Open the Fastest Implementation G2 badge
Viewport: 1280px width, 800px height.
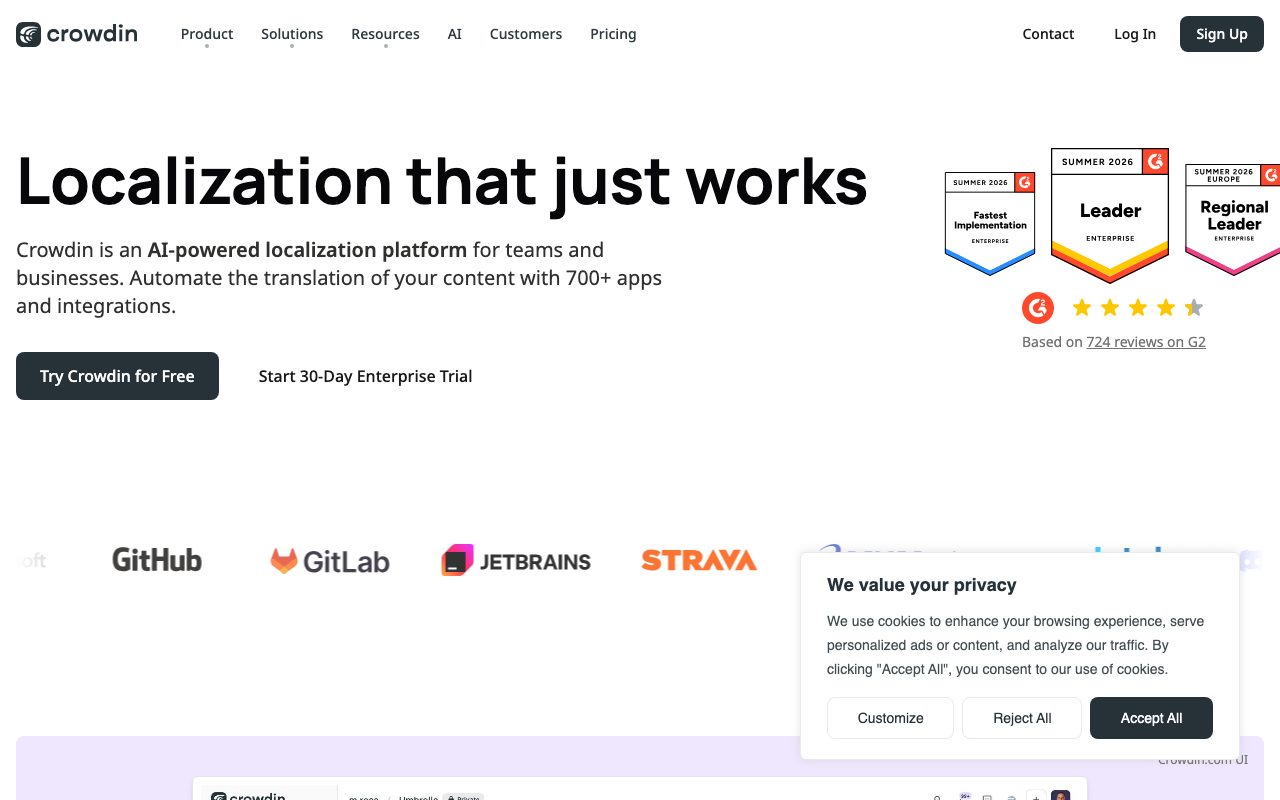point(990,223)
